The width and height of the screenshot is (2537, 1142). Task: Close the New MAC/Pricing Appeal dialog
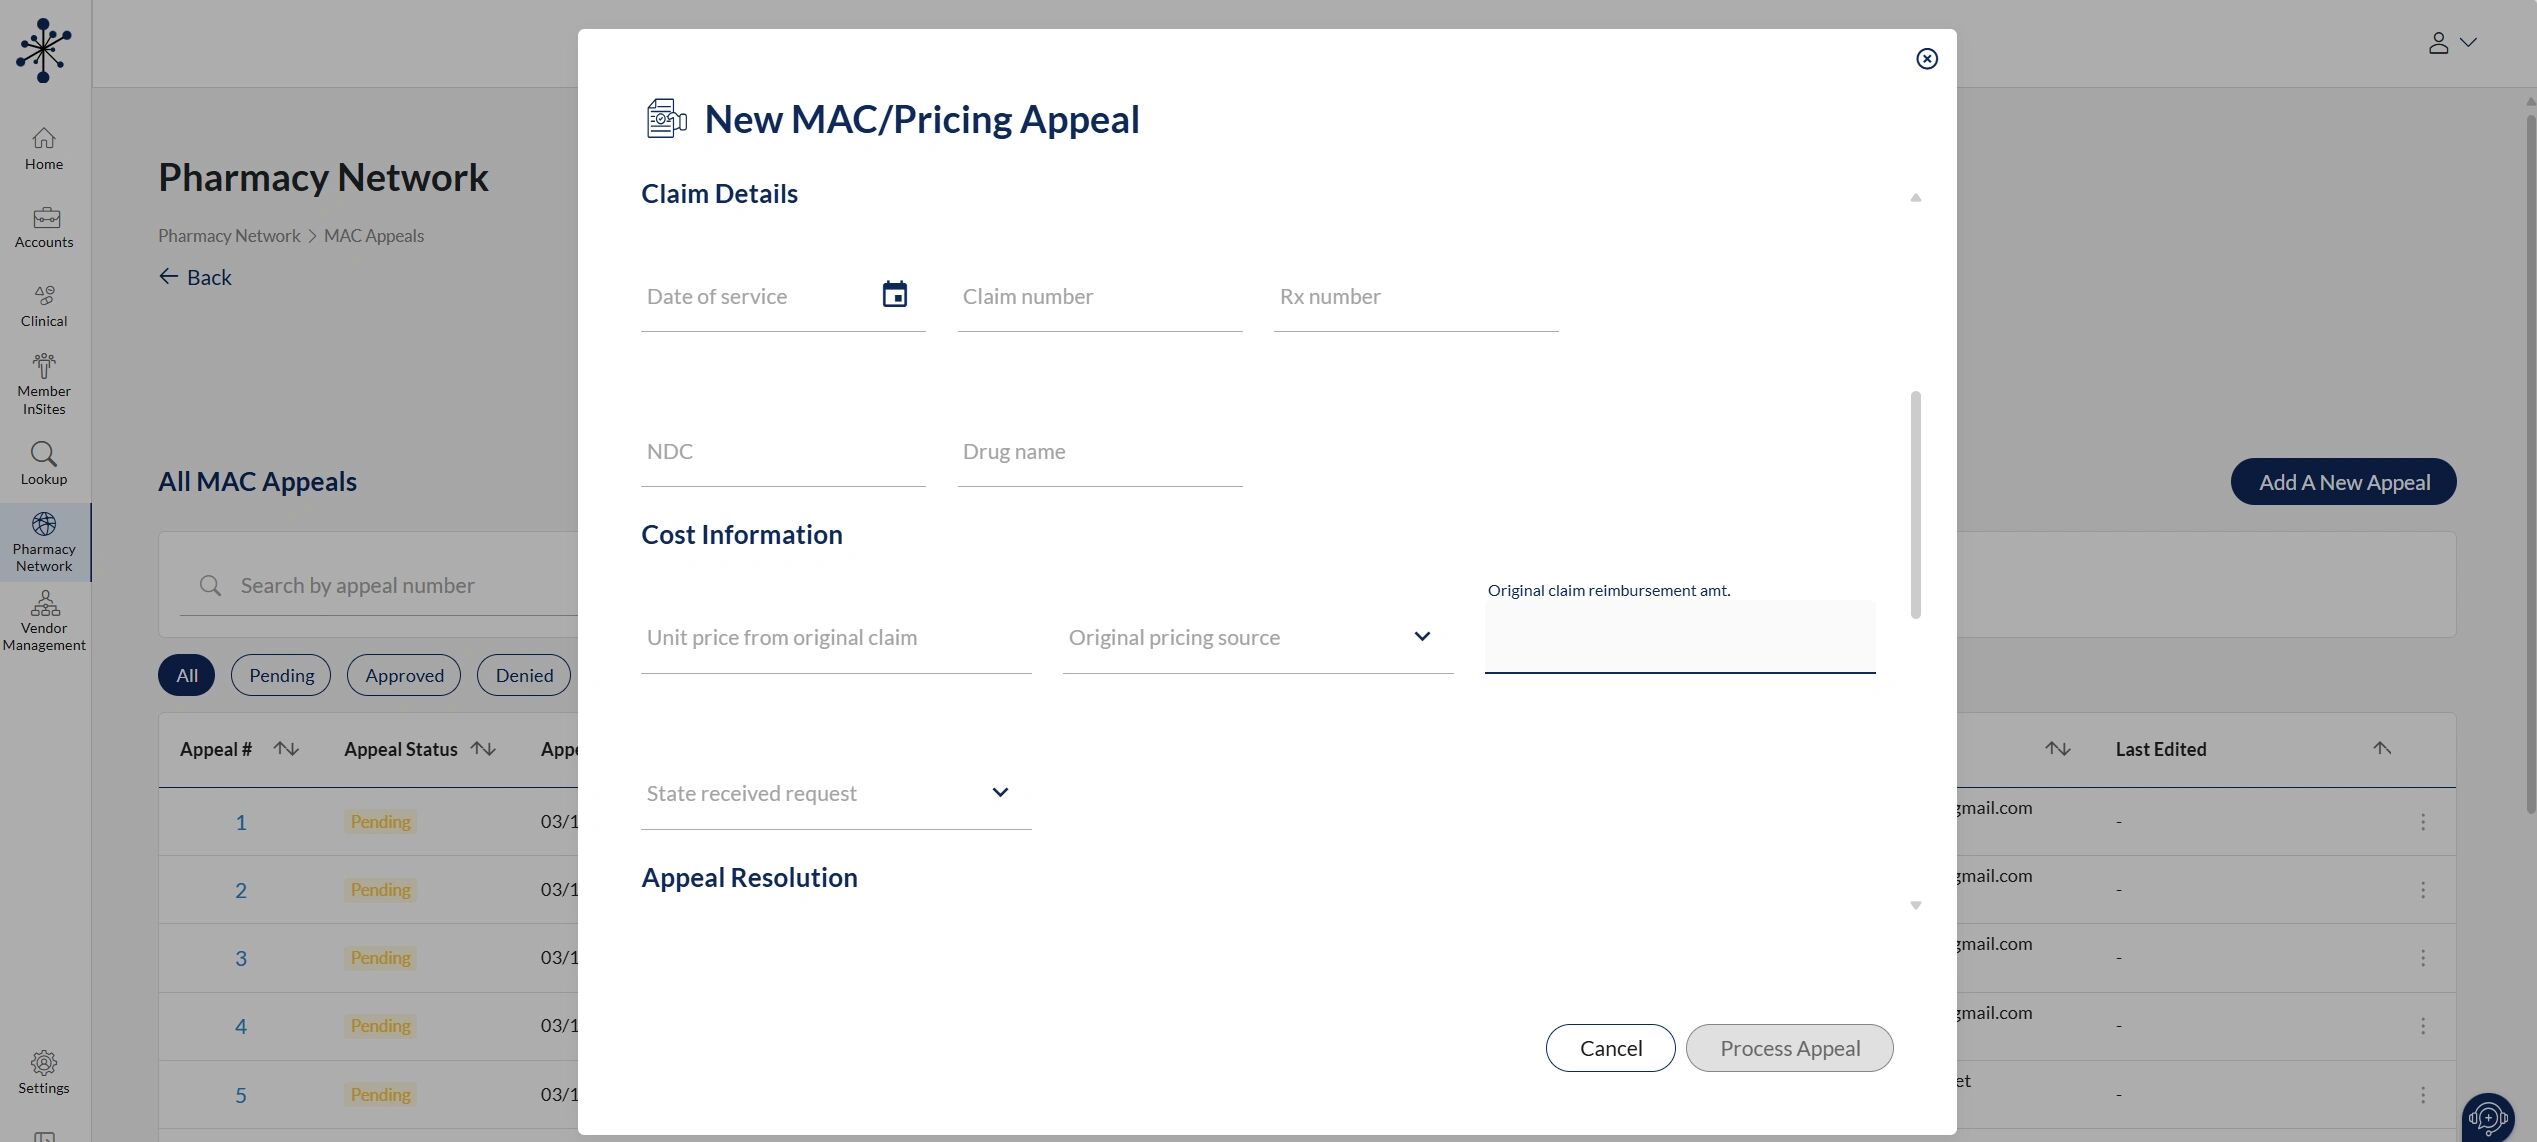1926,59
